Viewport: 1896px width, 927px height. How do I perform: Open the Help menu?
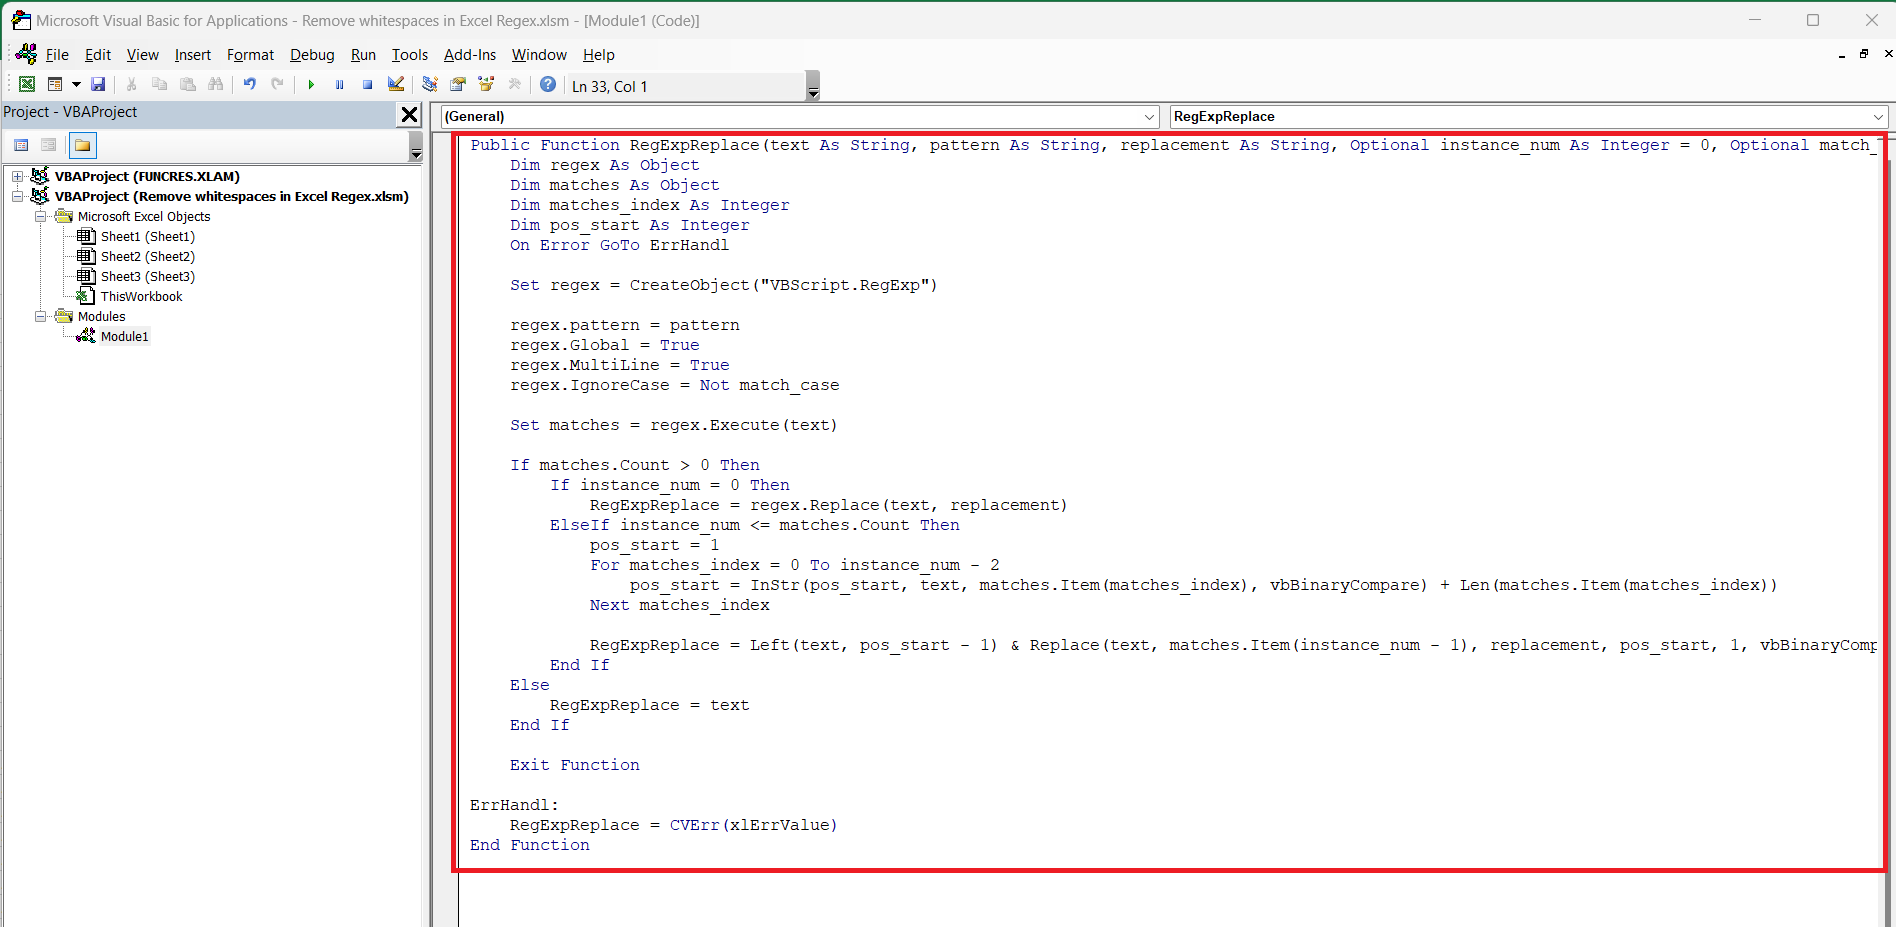coord(599,55)
